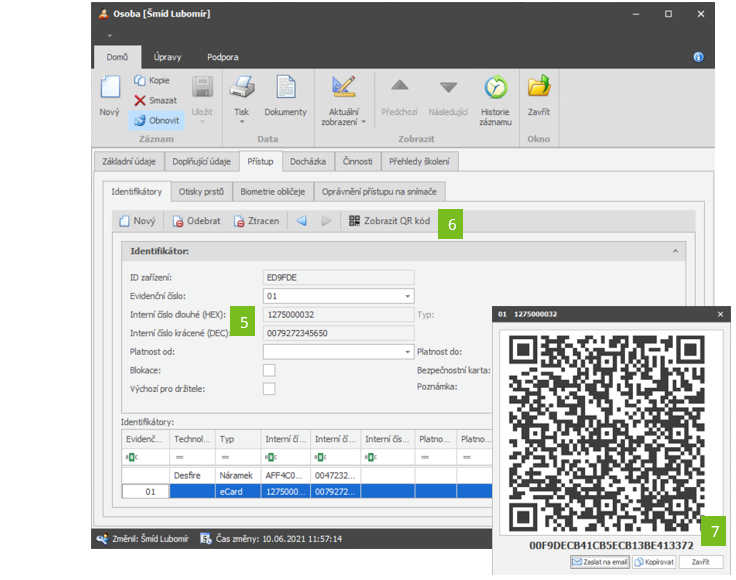Screen dimensions: 736x580
Task: Close window with Zavřít folder icon
Action: pyautogui.click(x=539, y=95)
